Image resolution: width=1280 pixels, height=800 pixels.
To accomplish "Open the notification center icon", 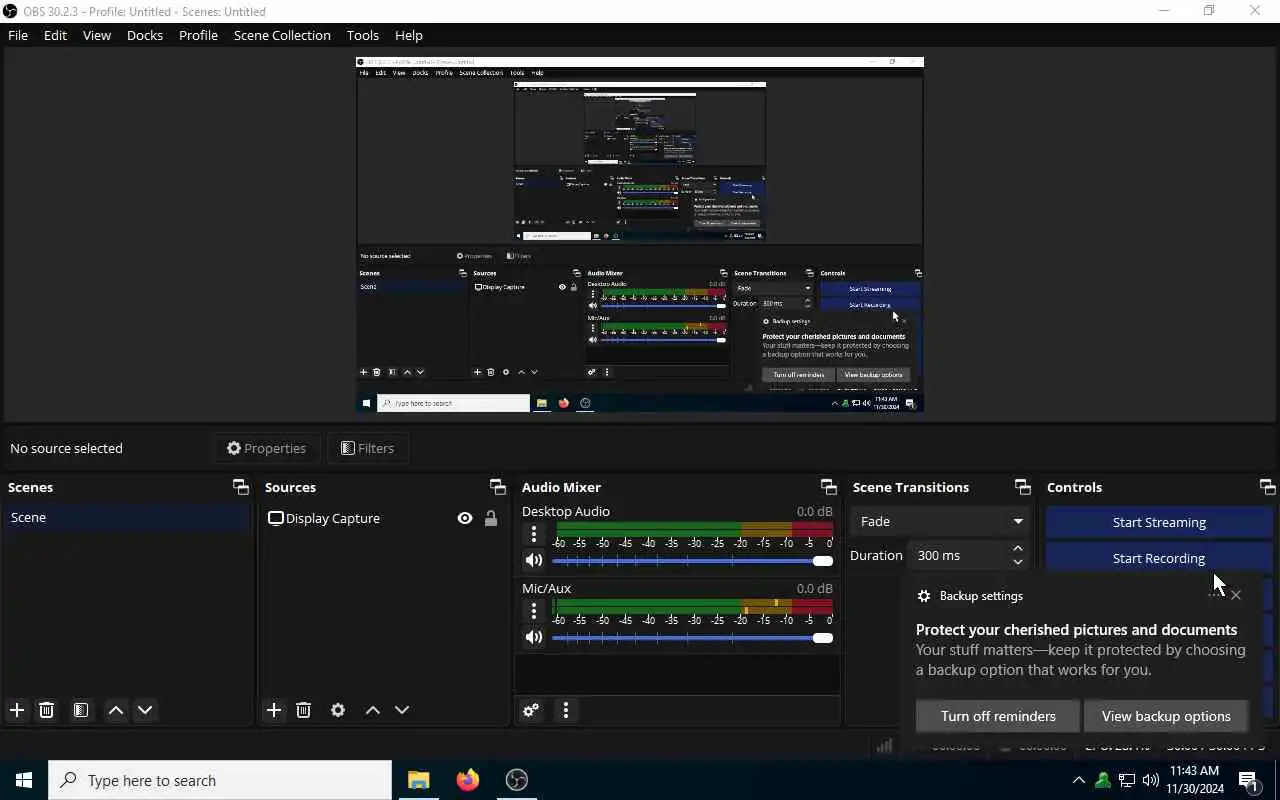I will click(1249, 780).
